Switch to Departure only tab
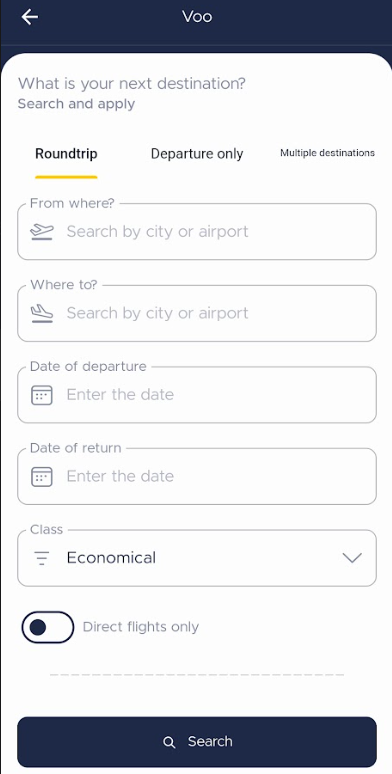The width and height of the screenshot is (392, 774). click(197, 154)
